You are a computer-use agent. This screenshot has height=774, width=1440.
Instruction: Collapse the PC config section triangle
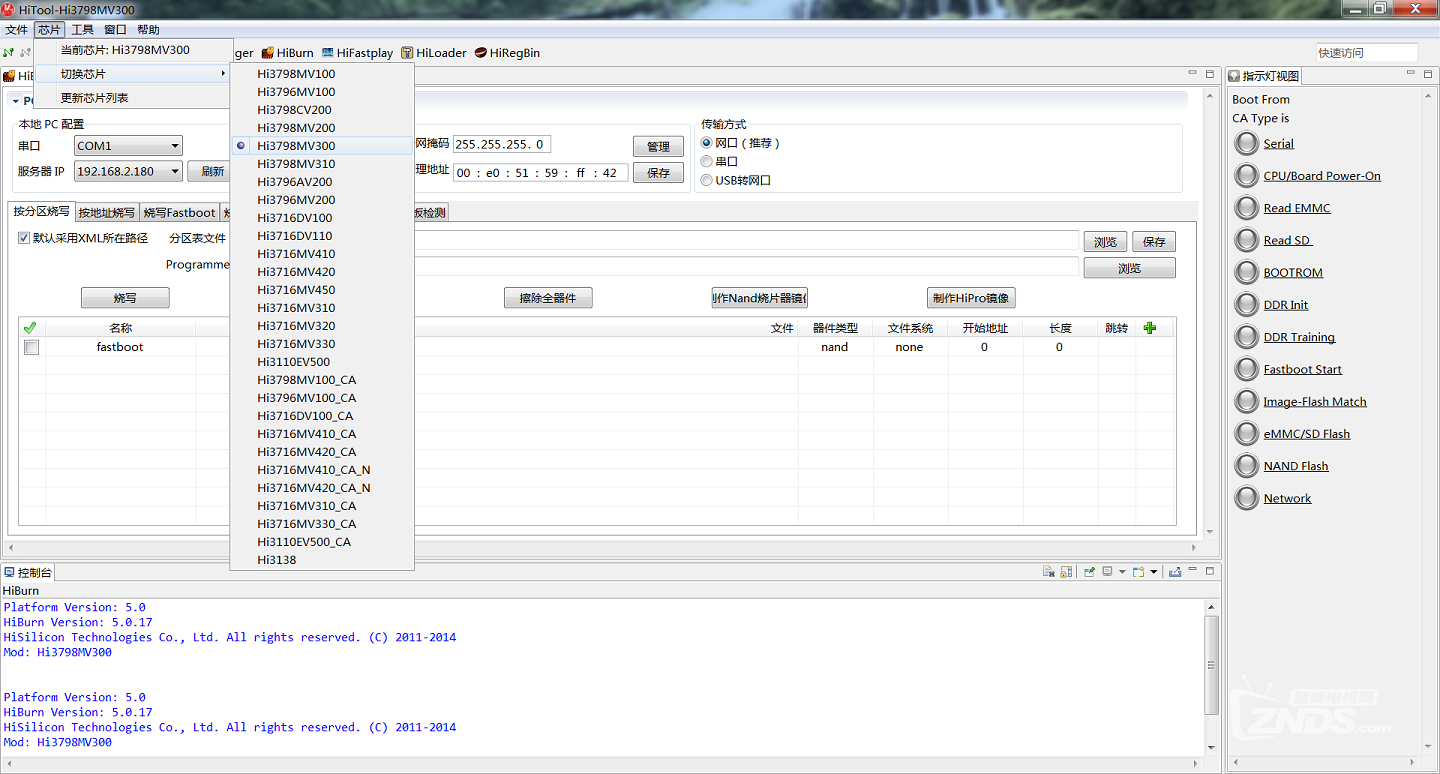pos(16,100)
